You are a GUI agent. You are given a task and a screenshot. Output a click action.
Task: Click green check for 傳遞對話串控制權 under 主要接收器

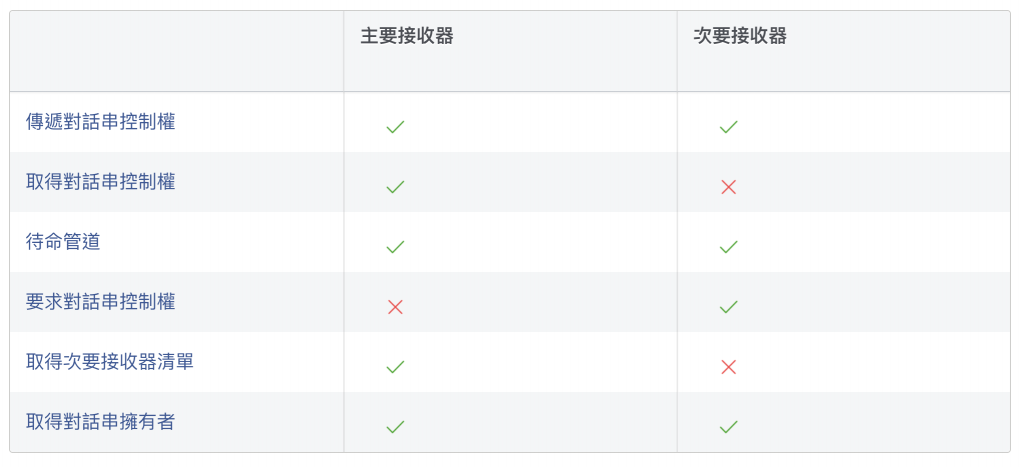pyautogui.click(x=395, y=127)
